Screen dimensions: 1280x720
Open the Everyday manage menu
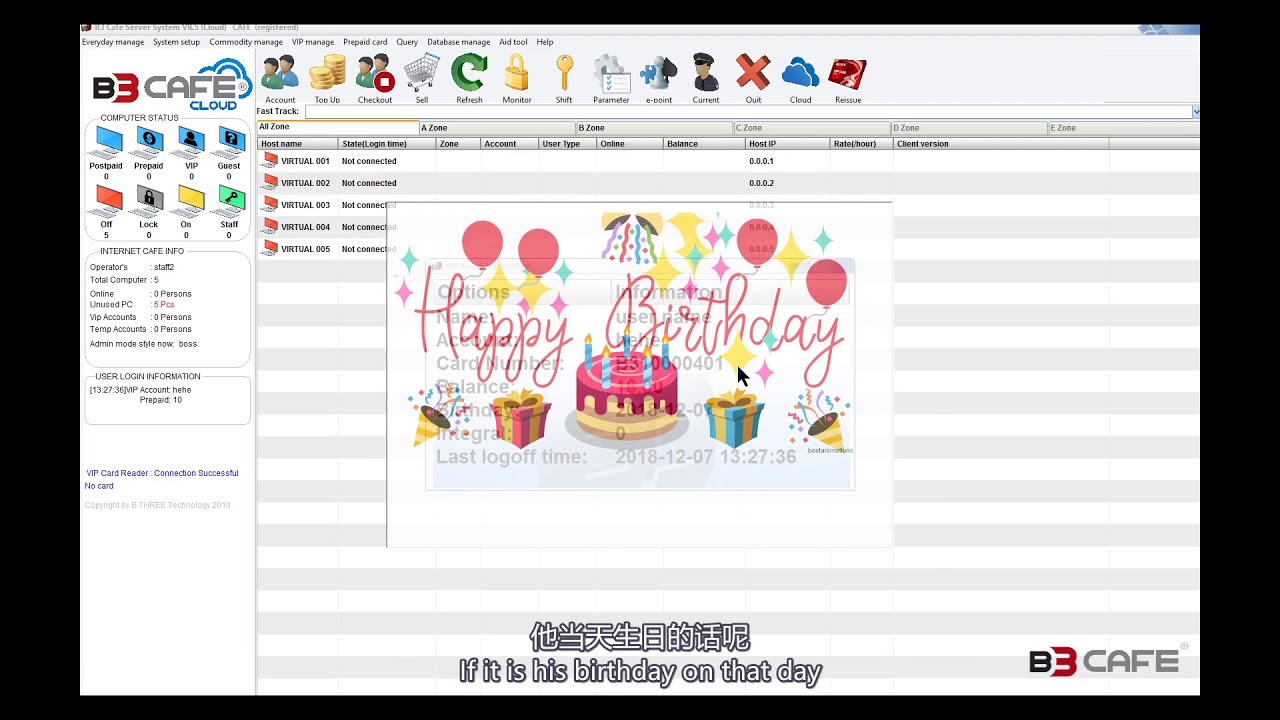tap(113, 42)
